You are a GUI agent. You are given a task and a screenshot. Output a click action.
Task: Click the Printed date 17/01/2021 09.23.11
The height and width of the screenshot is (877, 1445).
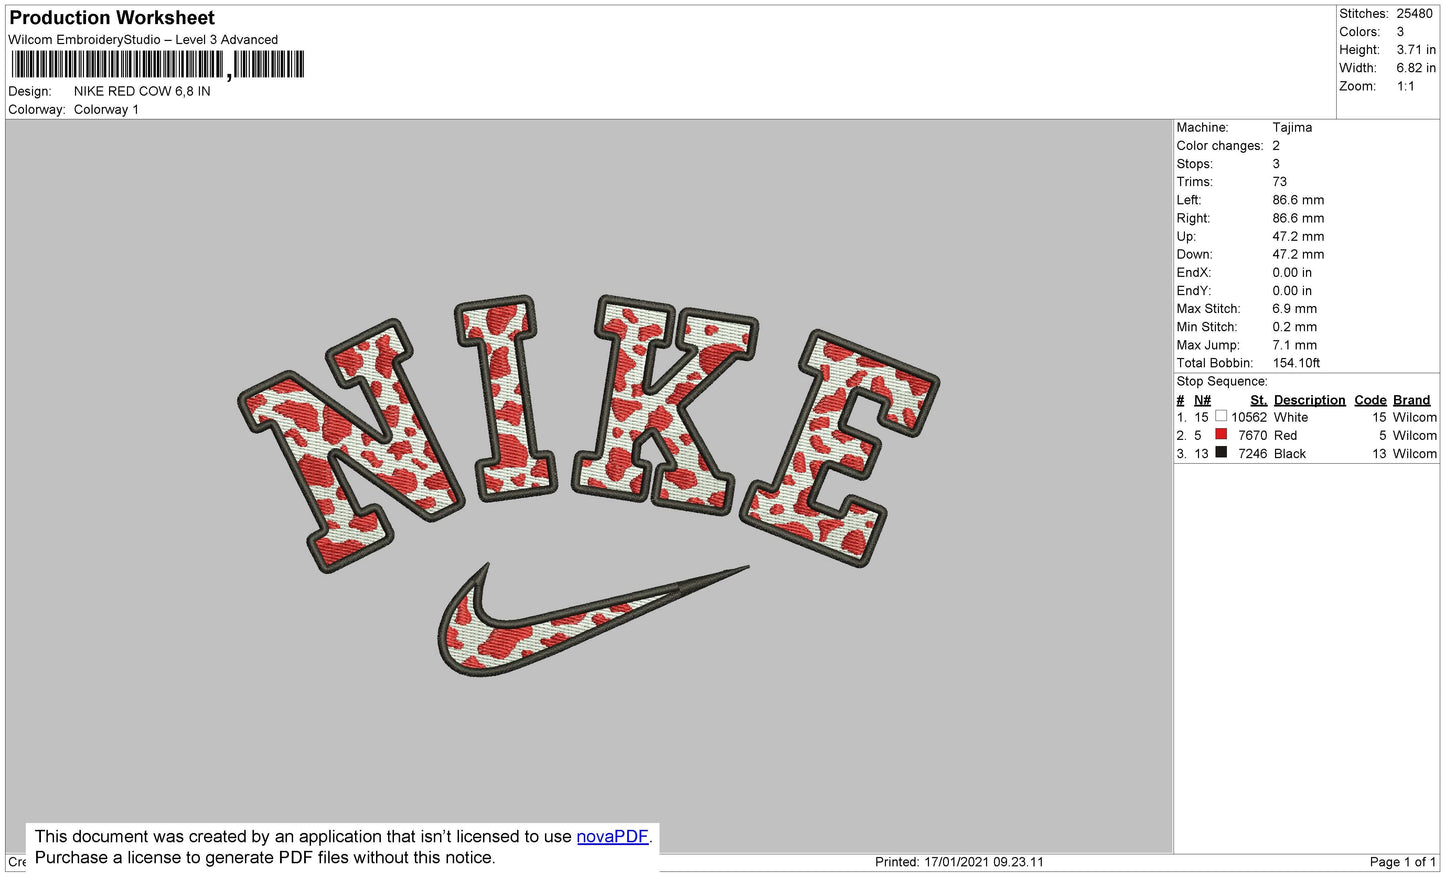984,862
